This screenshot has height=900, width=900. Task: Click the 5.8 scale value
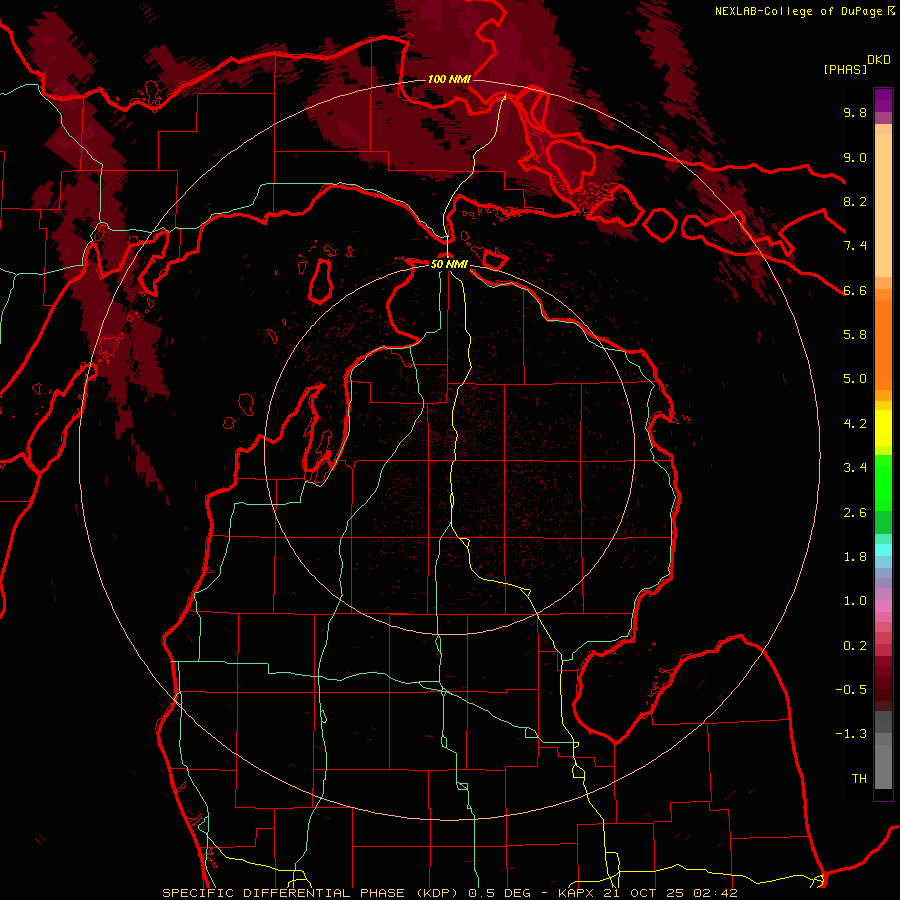pos(855,335)
